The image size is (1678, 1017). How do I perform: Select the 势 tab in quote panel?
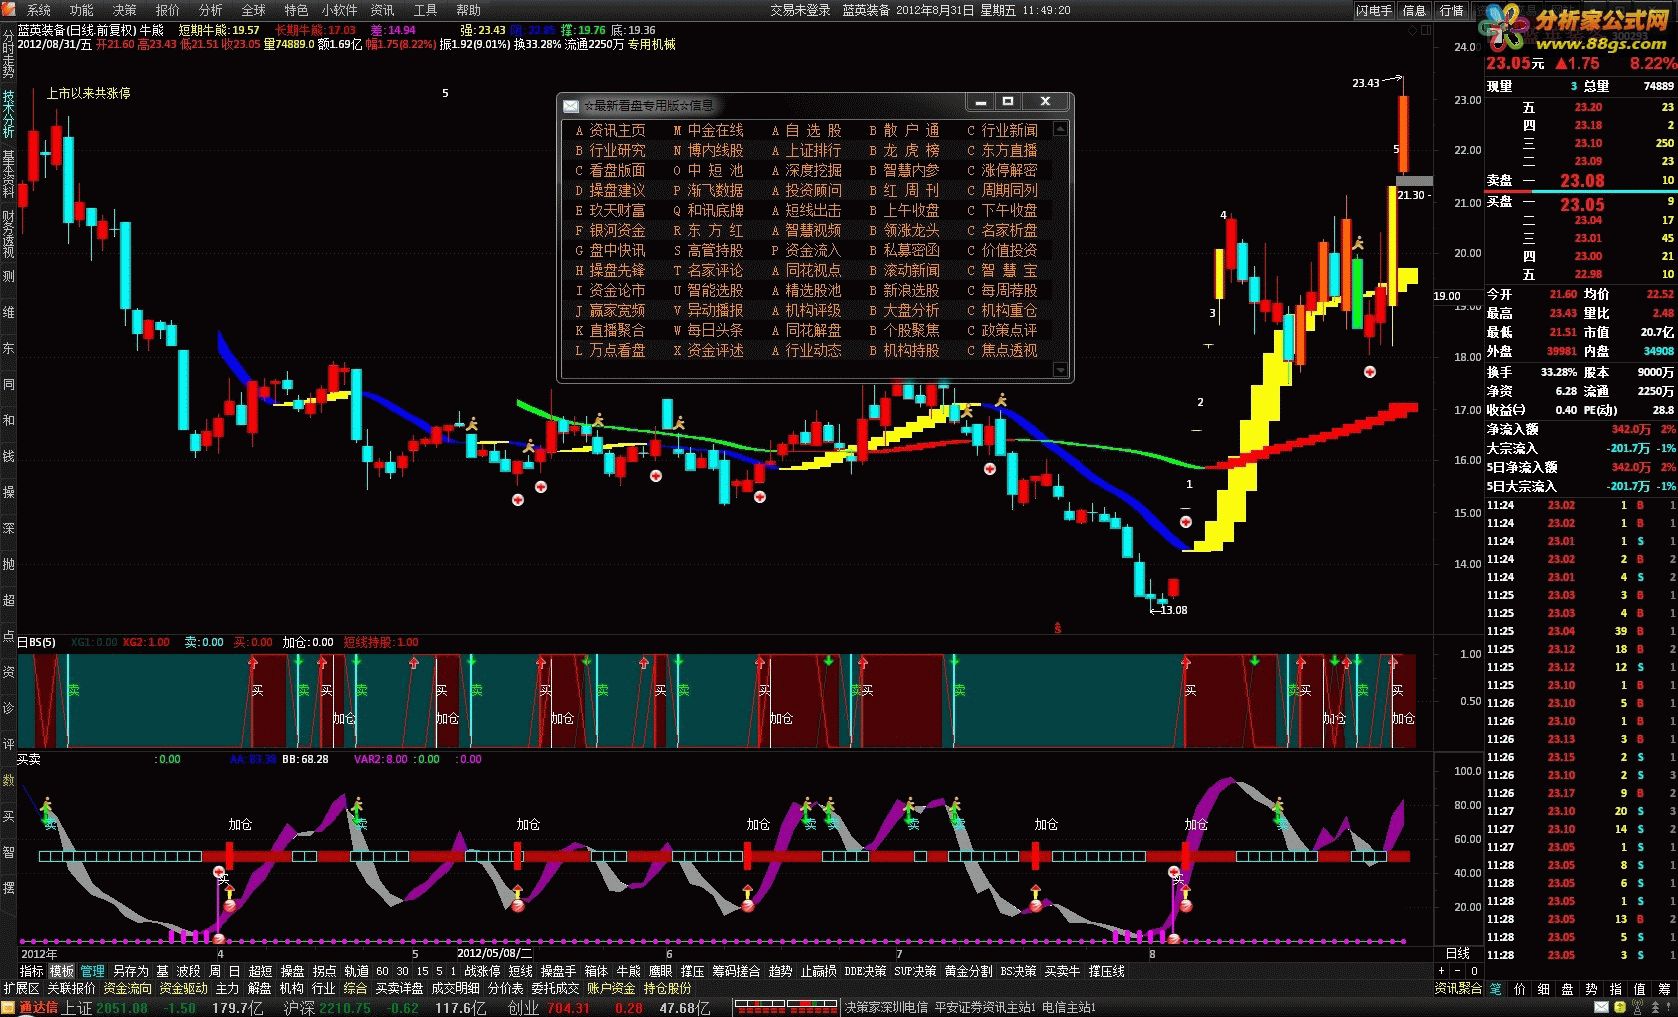1592,988
